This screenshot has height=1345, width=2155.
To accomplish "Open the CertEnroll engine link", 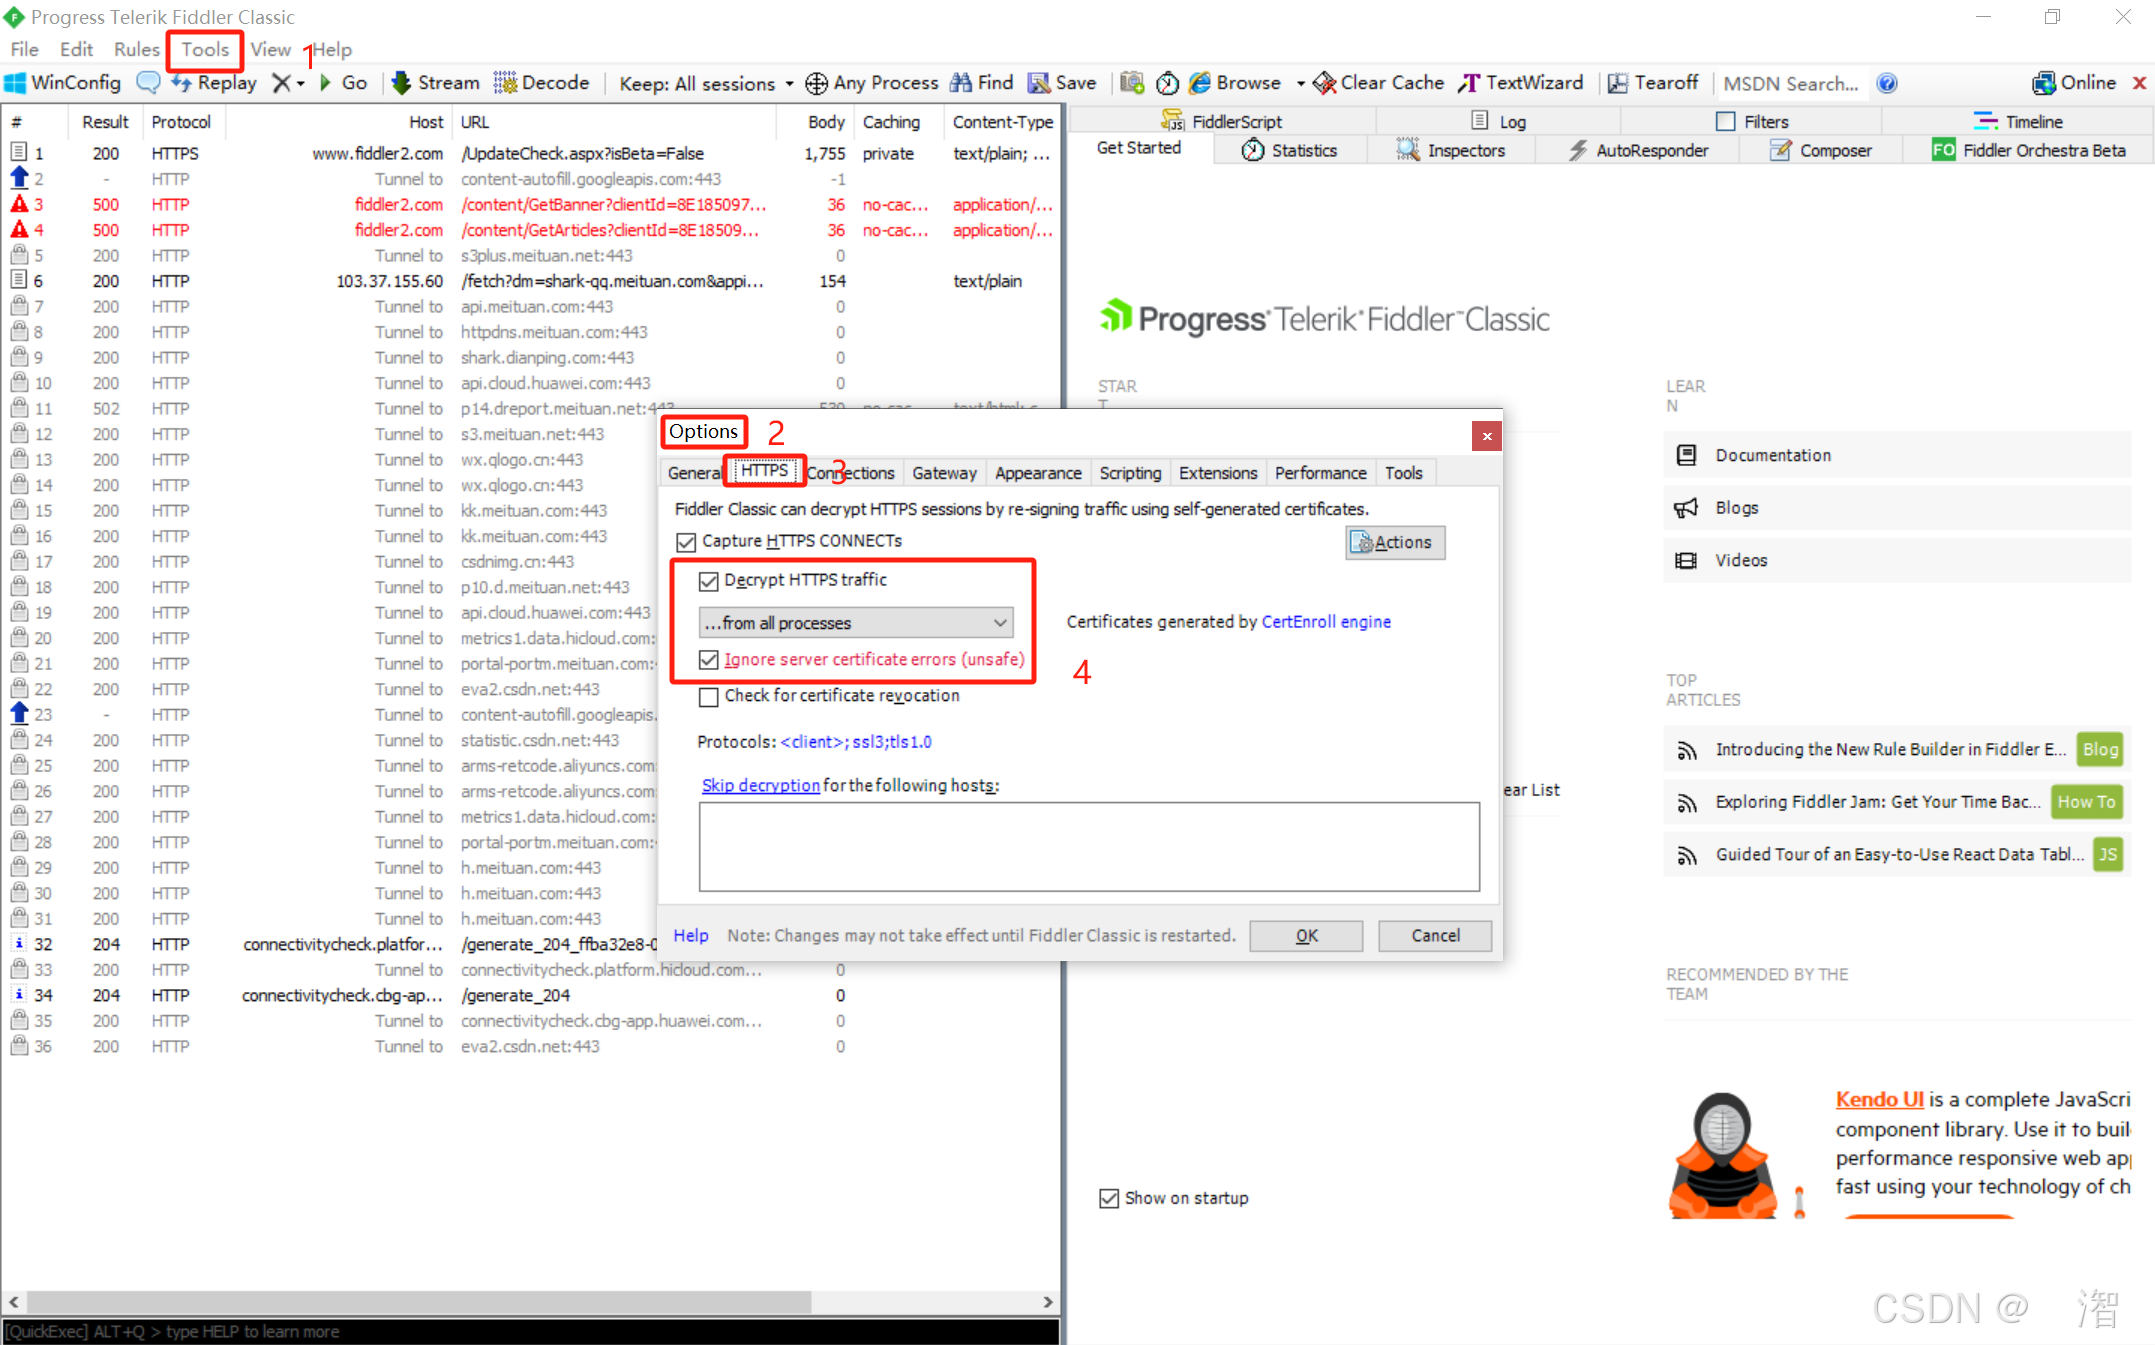I will coord(1326,622).
